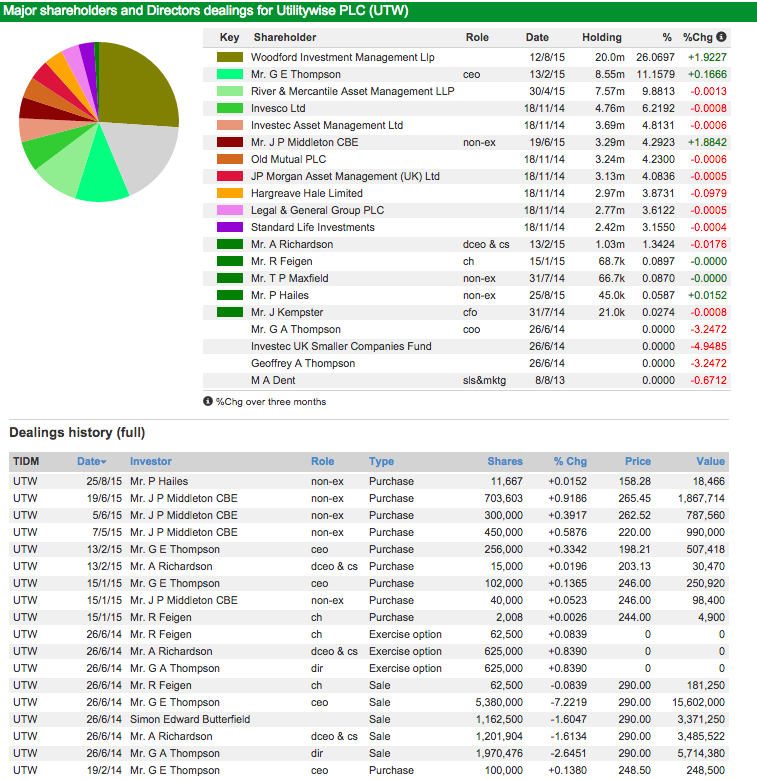Click Investec Asset Management salmon key swatch
757x780 pixels.
tap(230, 125)
